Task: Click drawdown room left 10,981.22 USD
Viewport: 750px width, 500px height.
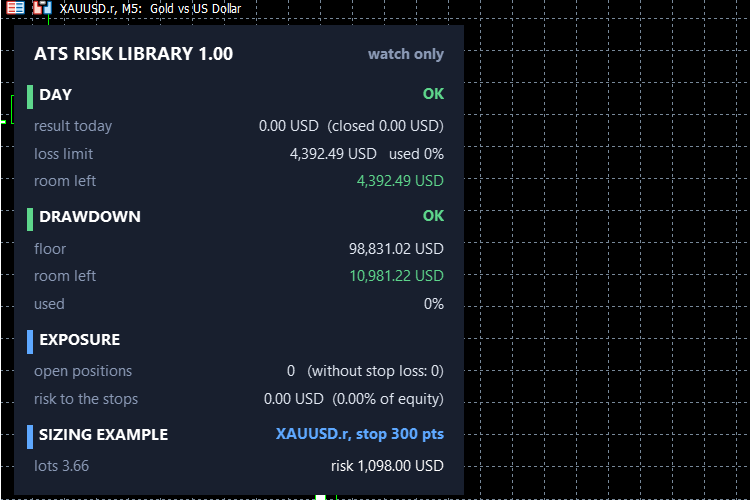Action: 397,276
